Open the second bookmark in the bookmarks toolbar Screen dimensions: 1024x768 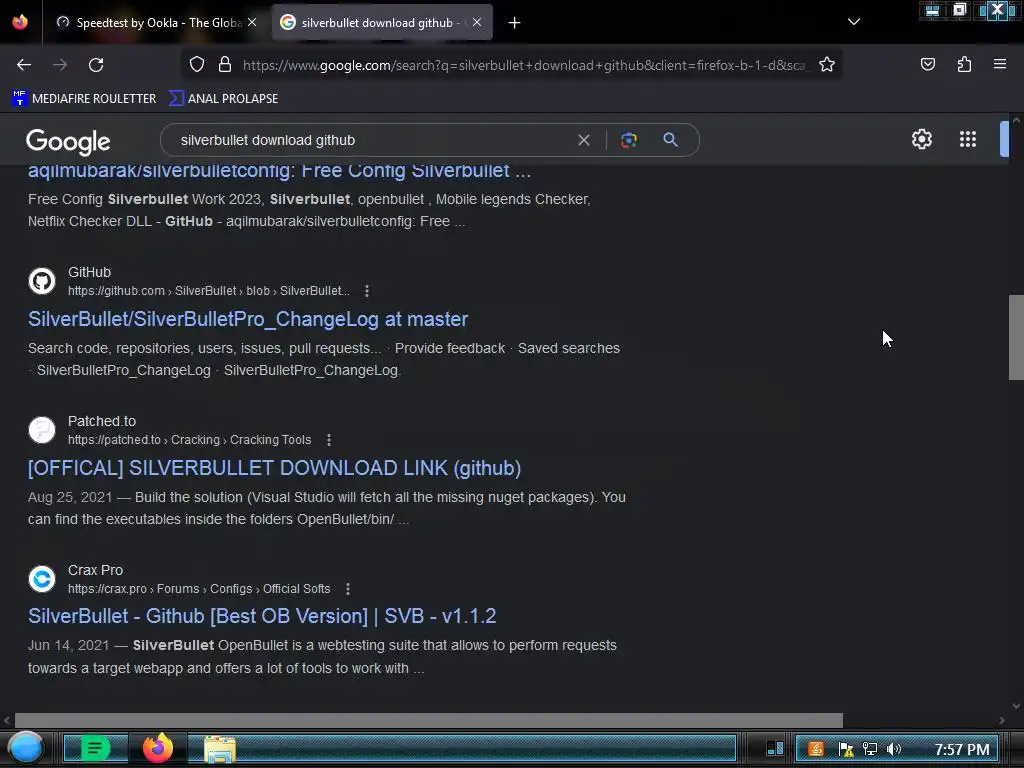click(x=223, y=99)
